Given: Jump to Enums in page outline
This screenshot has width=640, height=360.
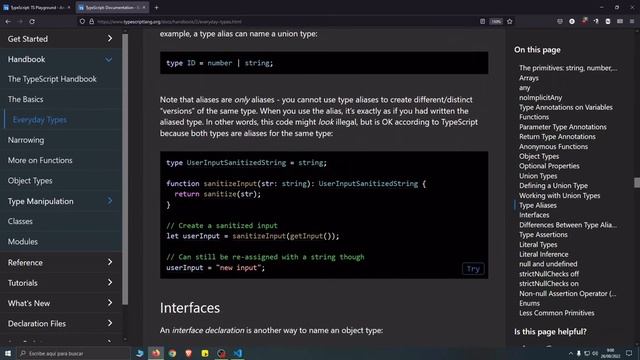Looking at the screenshot, I should pyautogui.click(x=529, y=303).
